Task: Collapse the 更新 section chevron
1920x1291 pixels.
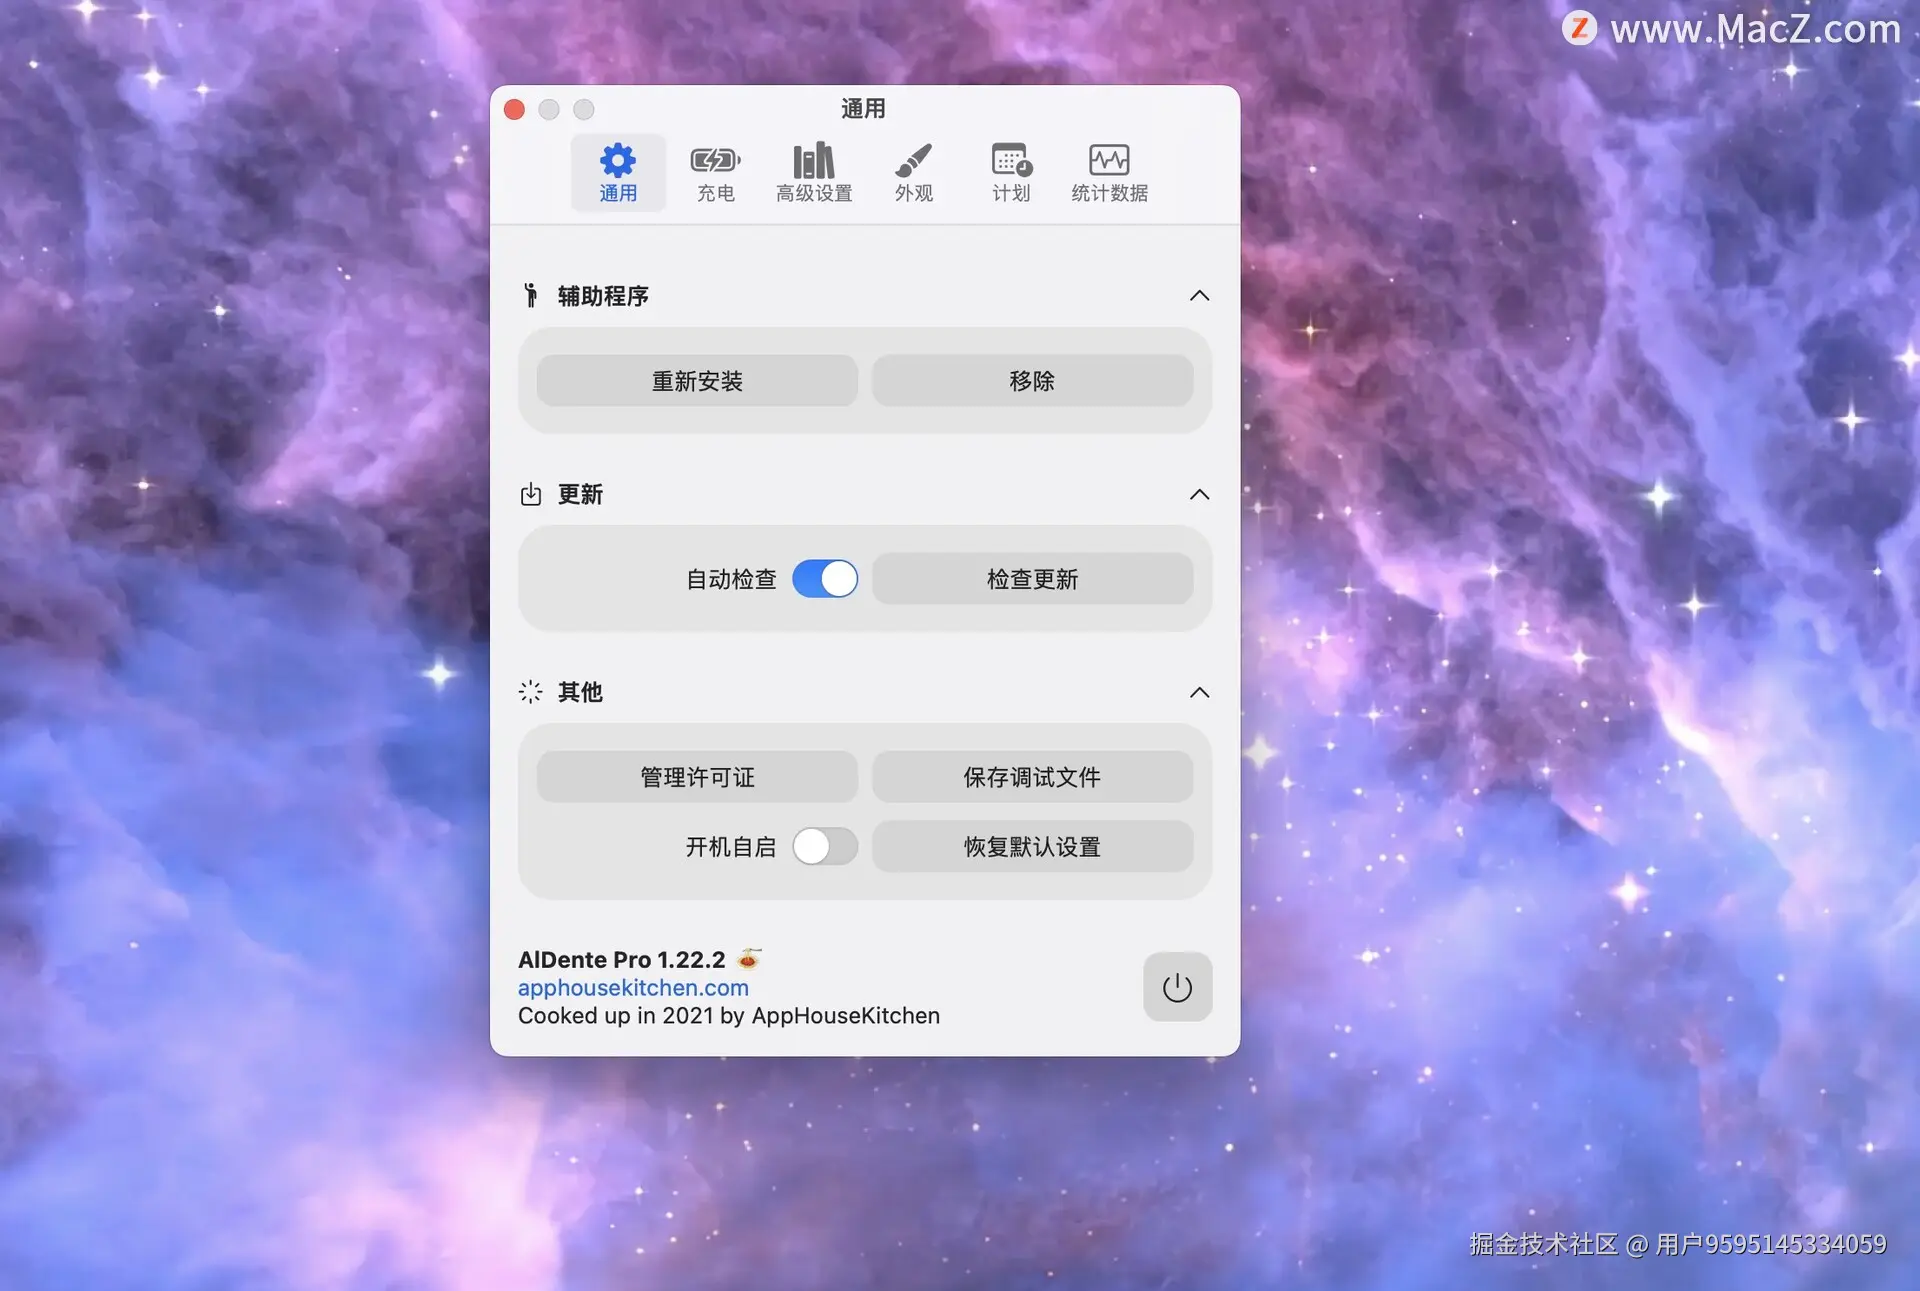Action: point(1199,495)
